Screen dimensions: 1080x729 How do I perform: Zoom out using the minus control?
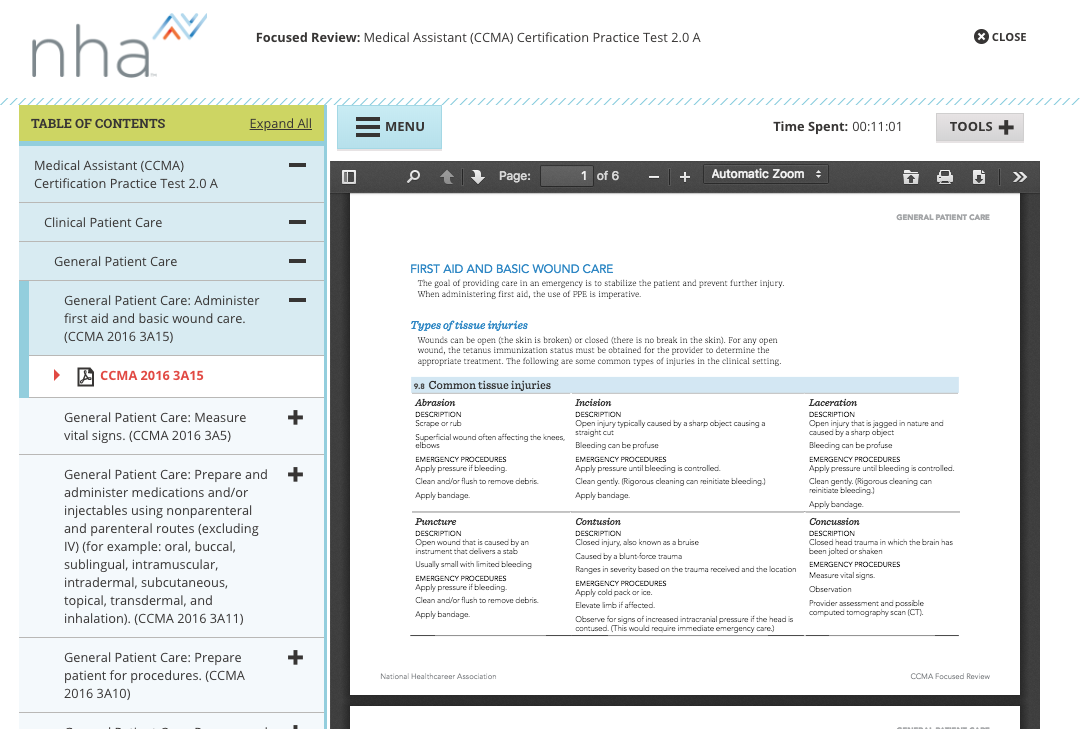[654, 176]
